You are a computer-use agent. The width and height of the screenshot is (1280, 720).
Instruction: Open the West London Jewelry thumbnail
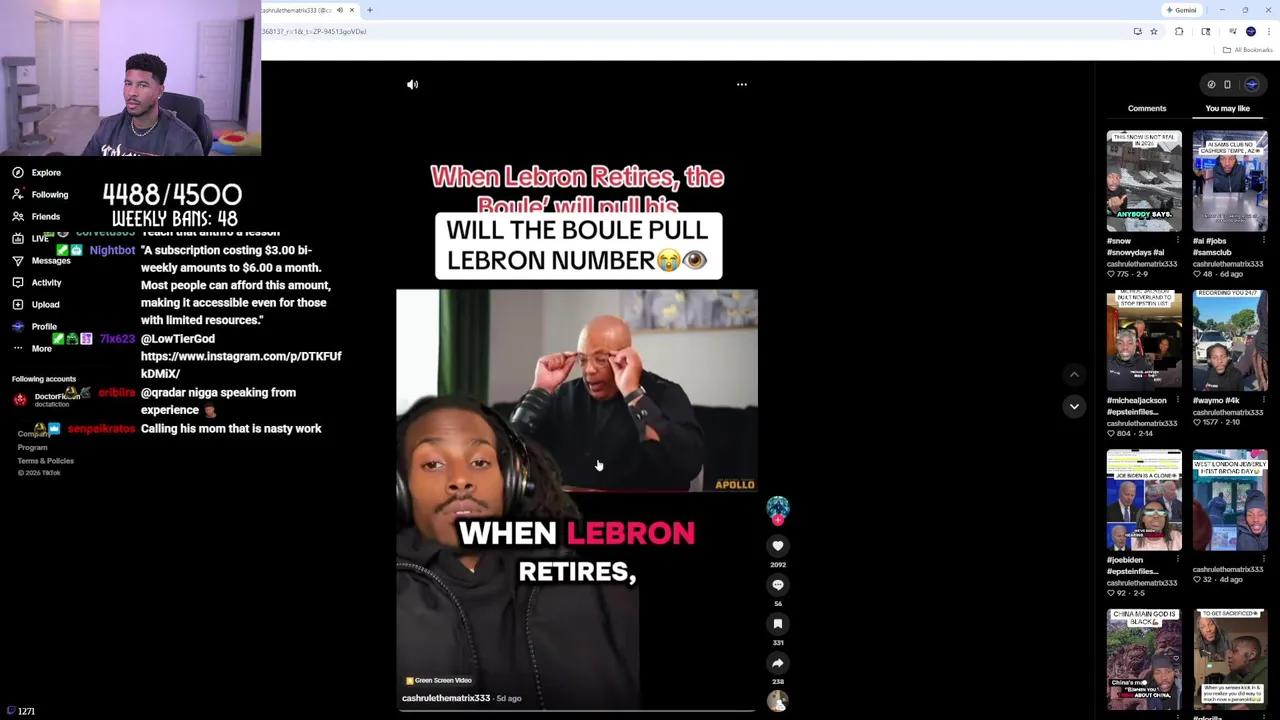[x=1230, y=500]
